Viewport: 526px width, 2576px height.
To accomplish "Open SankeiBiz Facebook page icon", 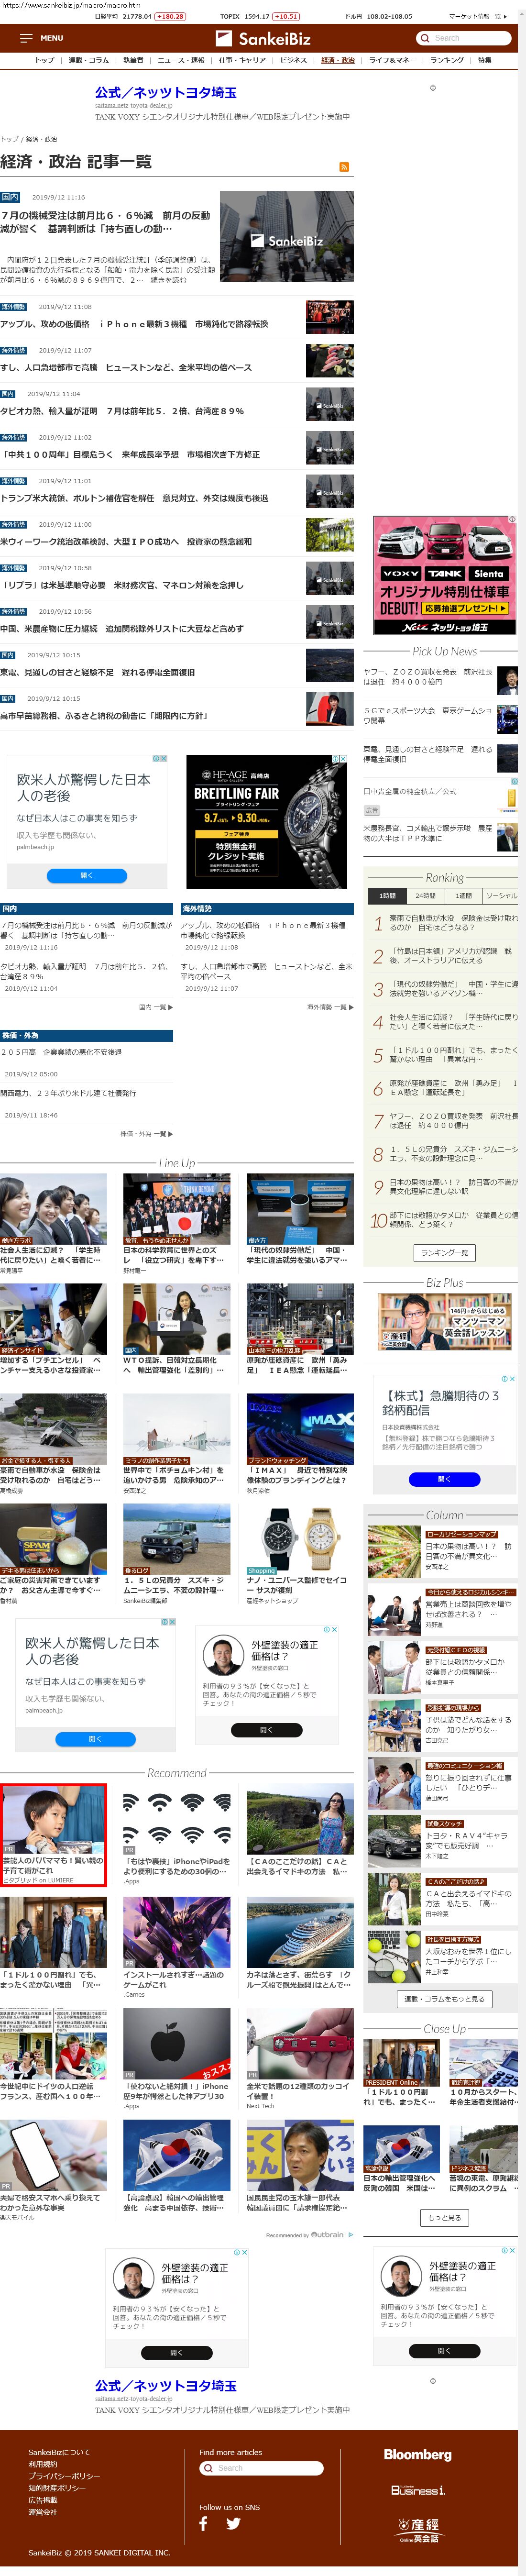I will [204, 2522].
